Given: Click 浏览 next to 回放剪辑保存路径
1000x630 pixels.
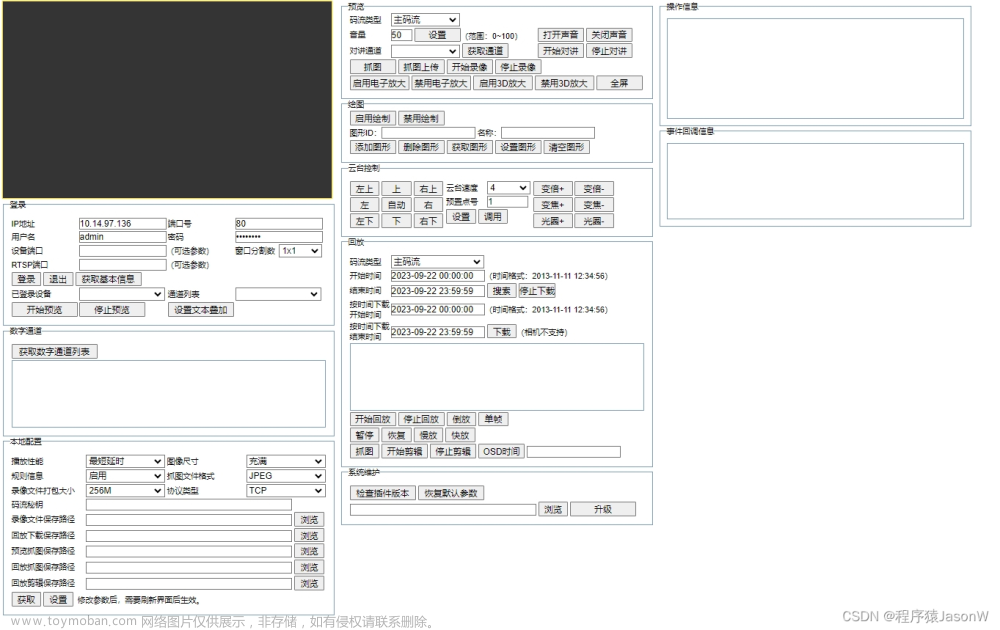Looking at the screenshot, I should pos(309,583).
